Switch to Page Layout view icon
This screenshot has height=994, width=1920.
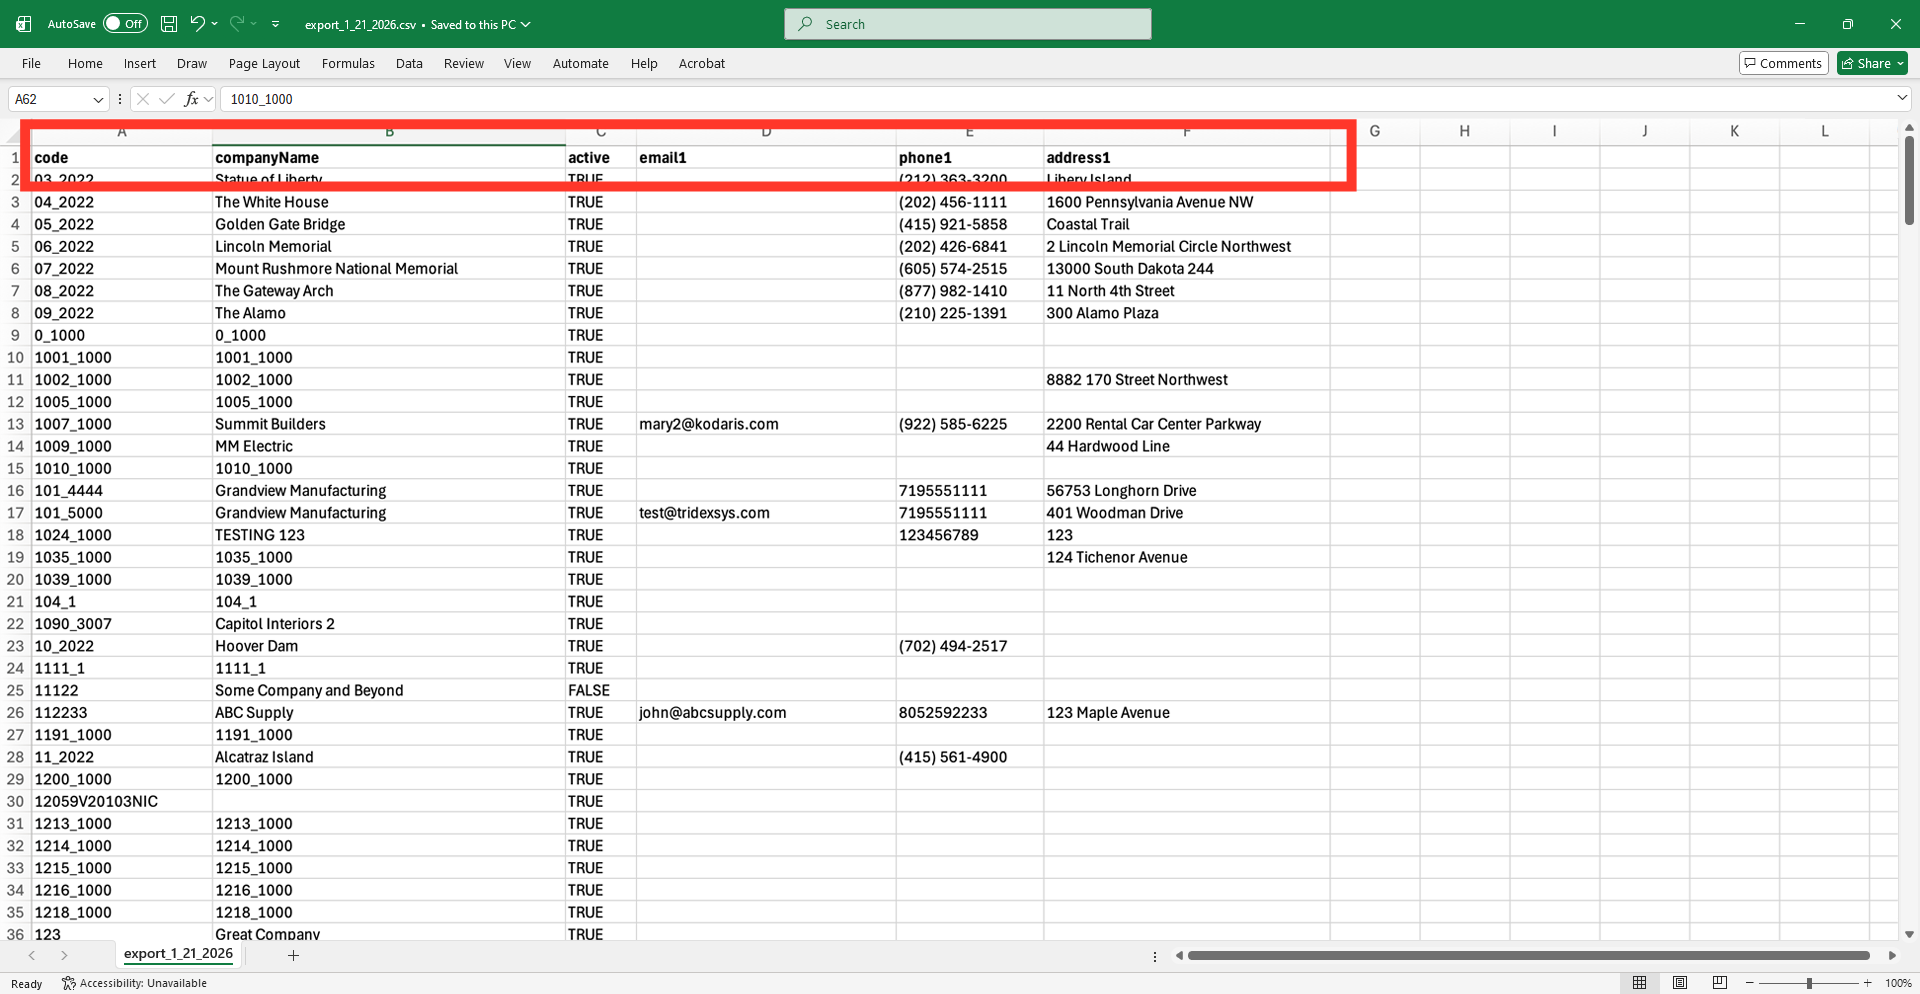pos(1680,983)
